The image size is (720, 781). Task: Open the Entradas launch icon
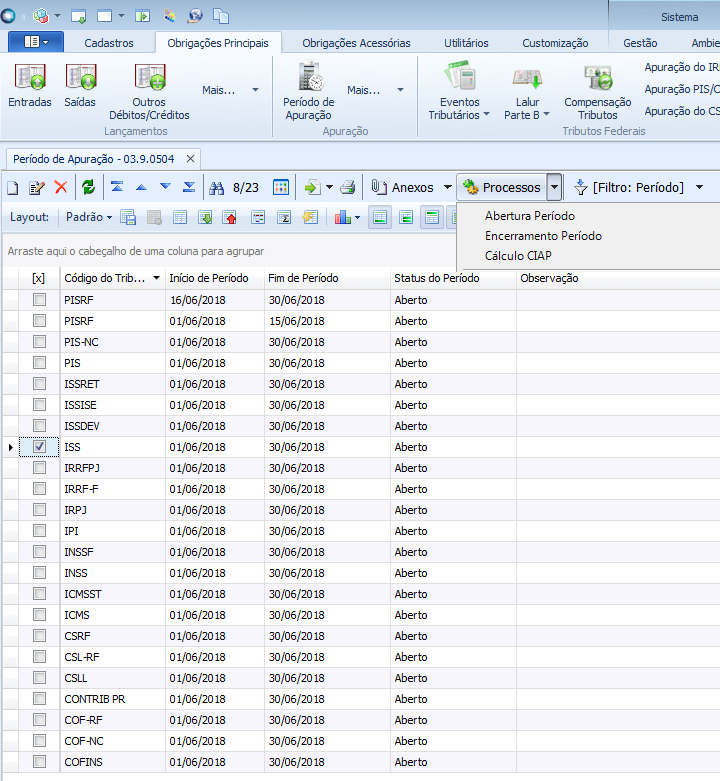tap(30, 85)
